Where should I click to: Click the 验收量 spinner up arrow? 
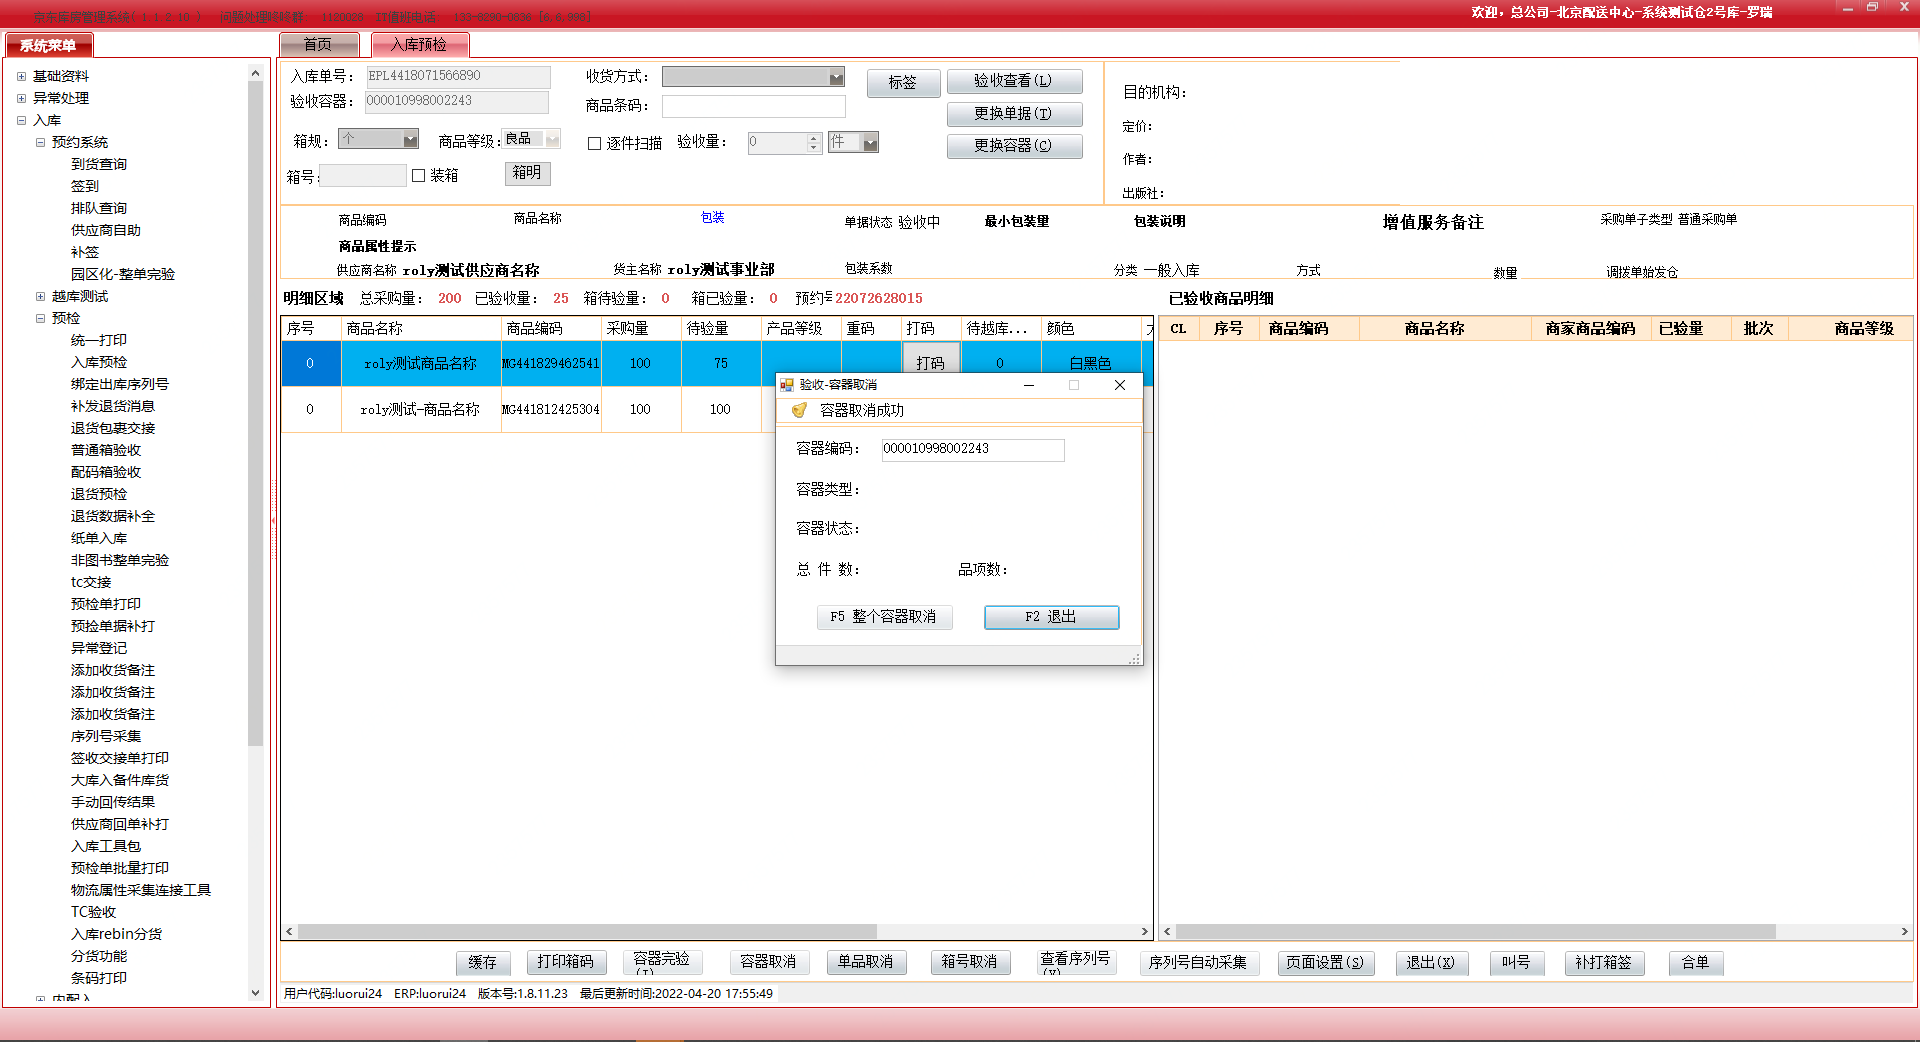tap(813, 138)
